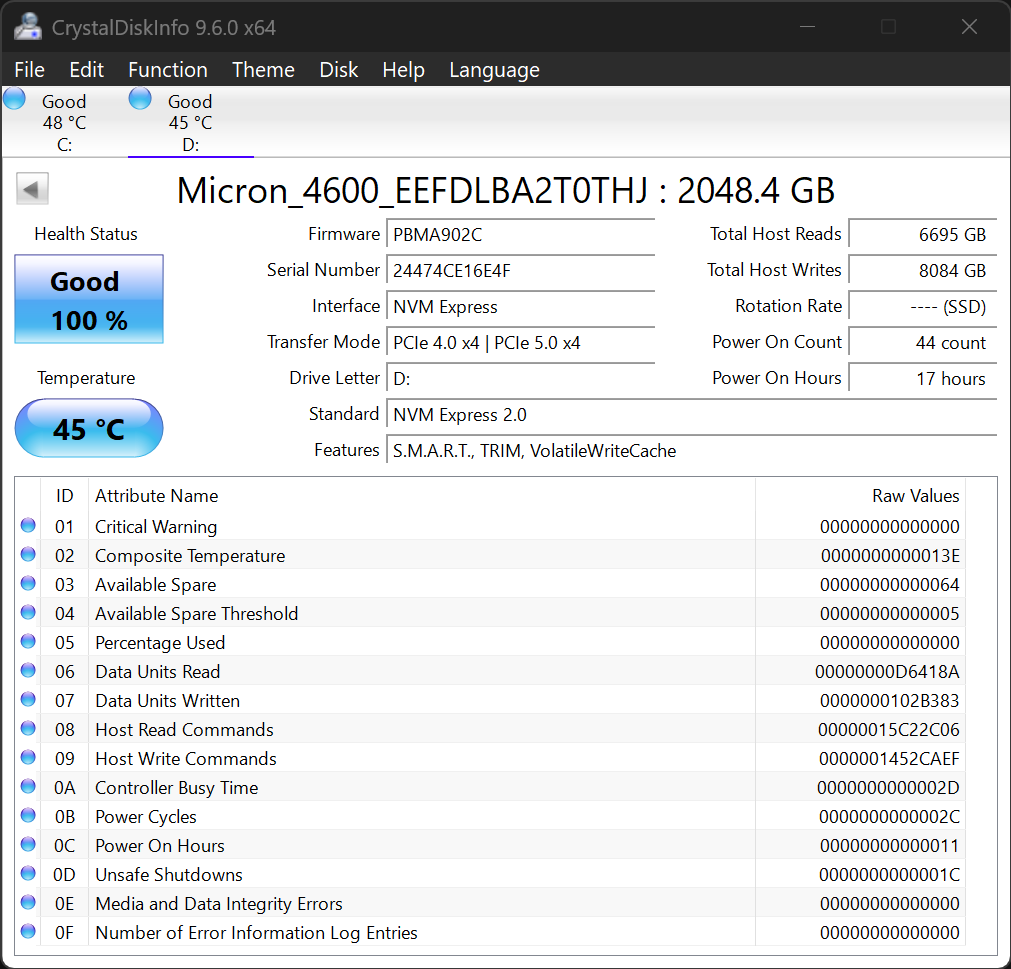Click status orb beside Unsafe Shutdowns
Image resolution: width=1011 pixels, height=969 pixels.
[x=28, y=874]
